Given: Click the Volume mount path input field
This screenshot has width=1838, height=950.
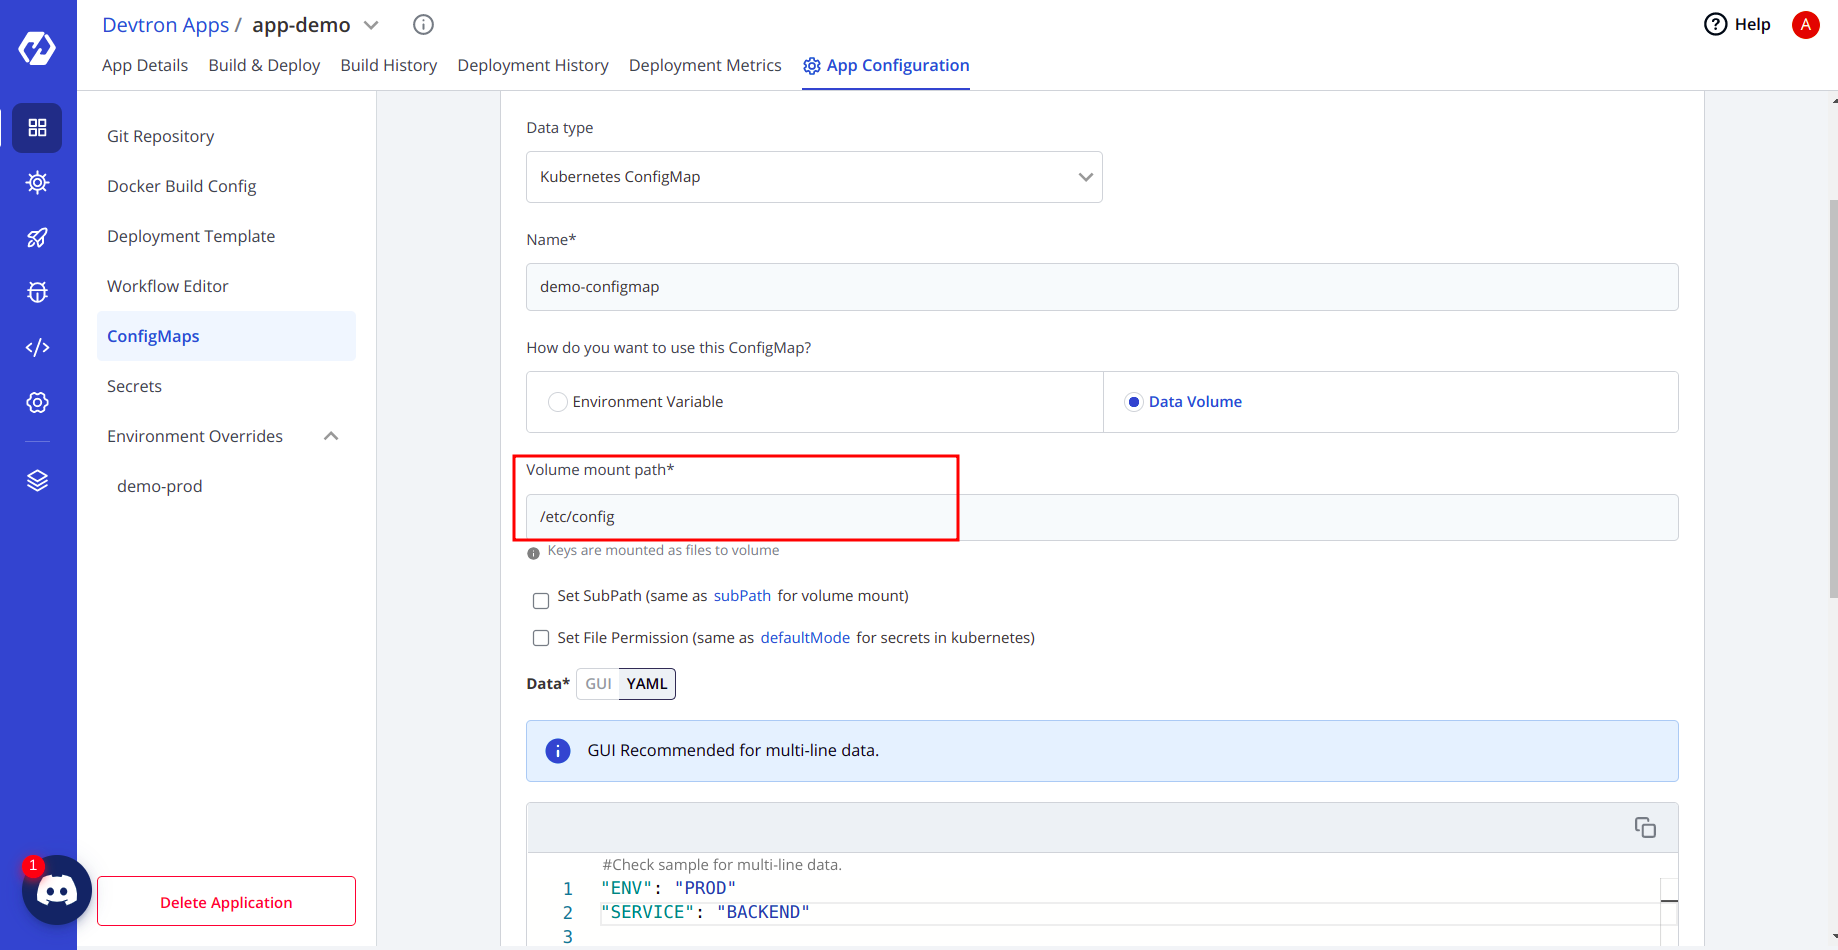Looking at the screenshot, I should coord(1102,517).
